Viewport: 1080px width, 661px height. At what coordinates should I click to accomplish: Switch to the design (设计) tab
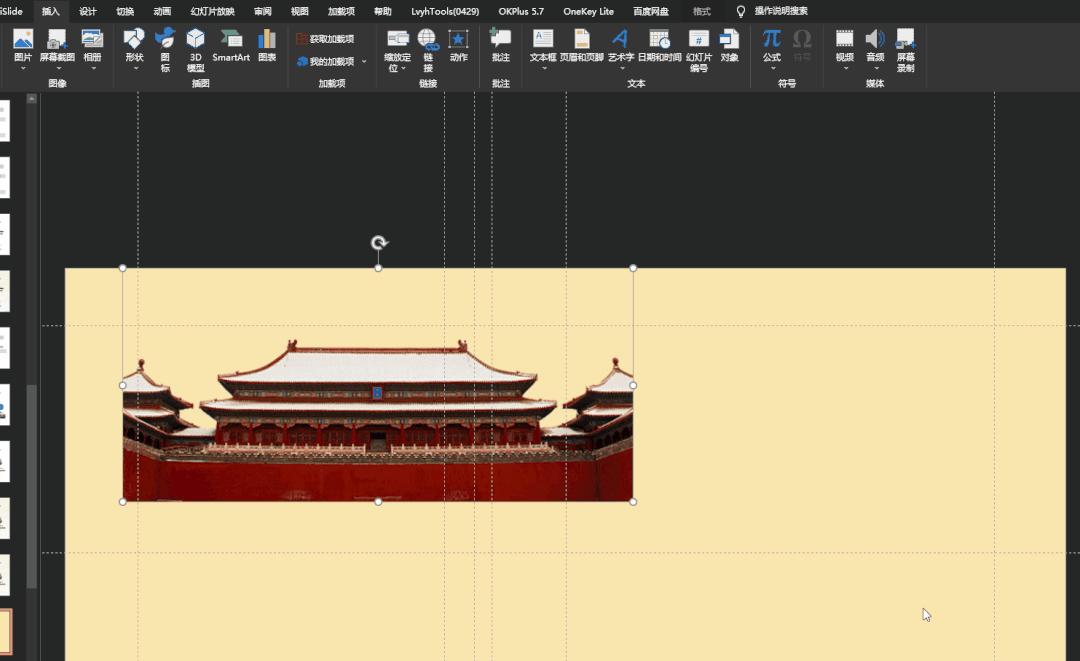(88, 11)
